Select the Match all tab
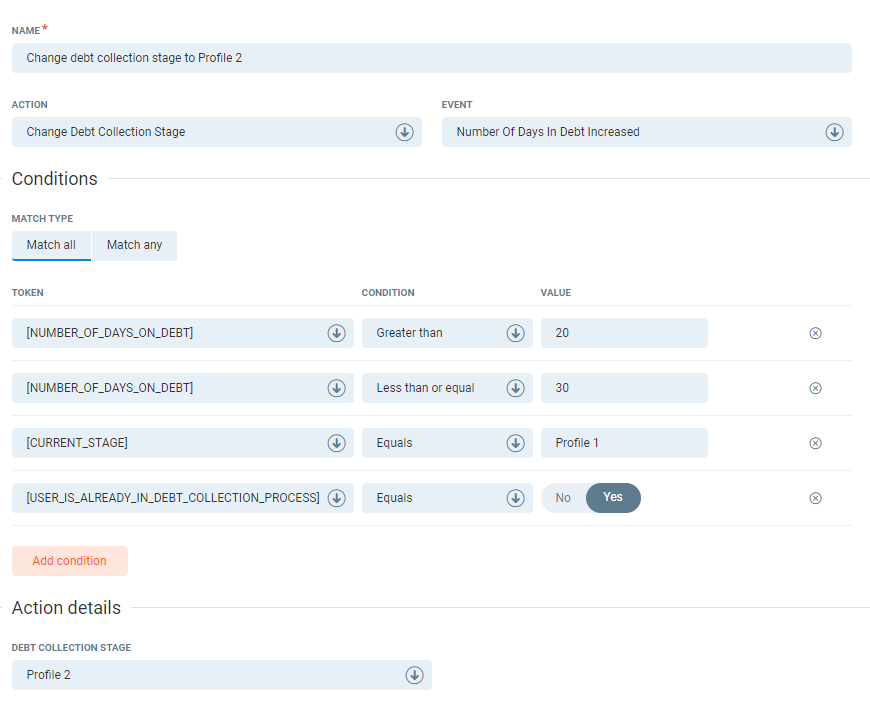The image size is (870, 723). pyautogui.click(x=51, y=245)
